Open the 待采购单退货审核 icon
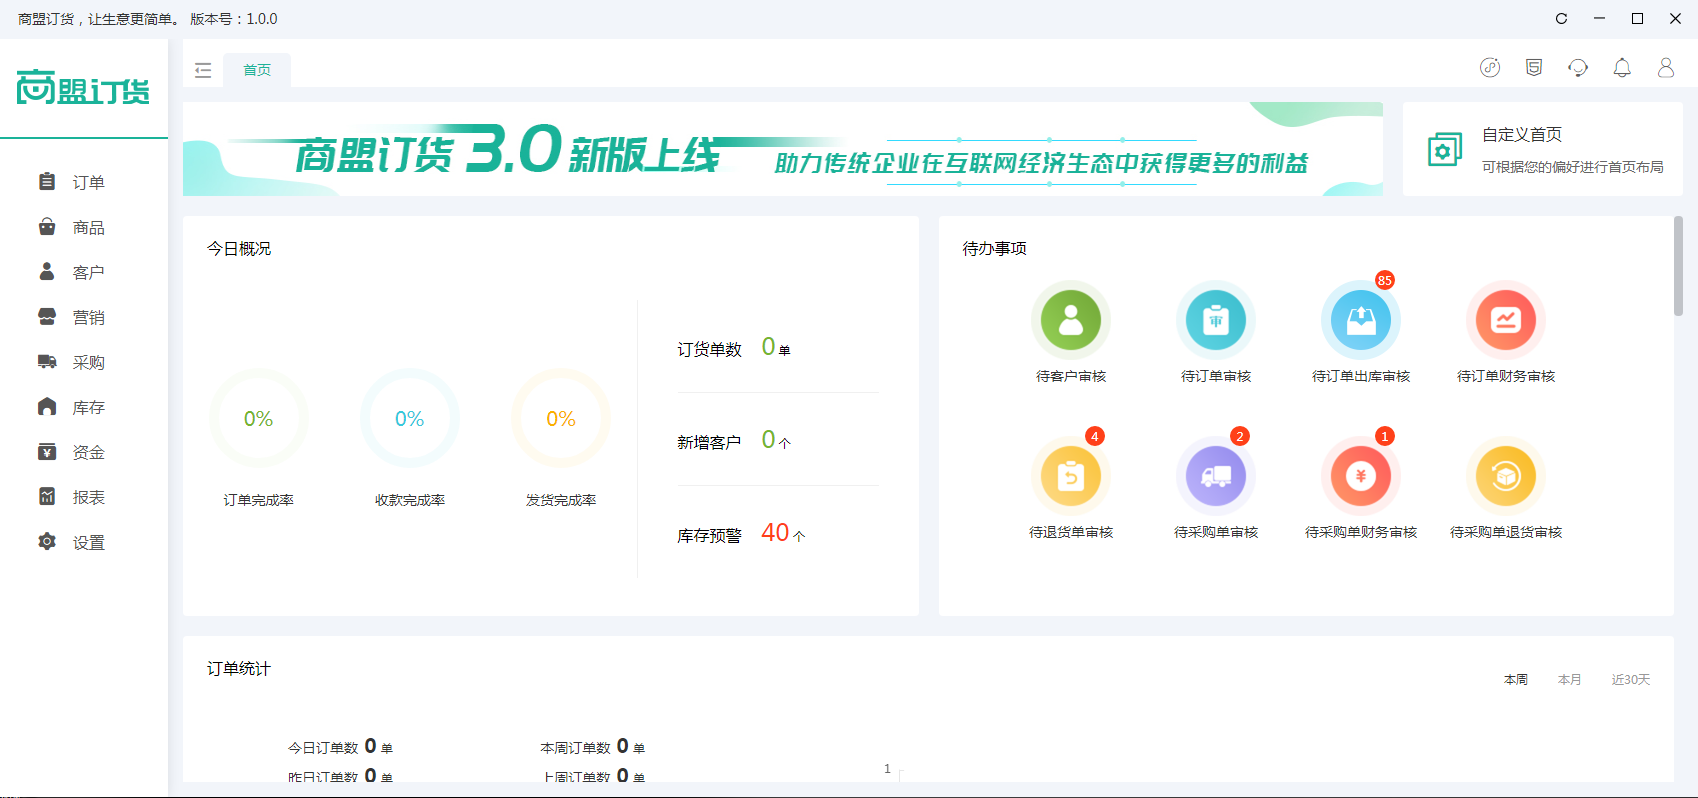 [x=1505, y=476]
